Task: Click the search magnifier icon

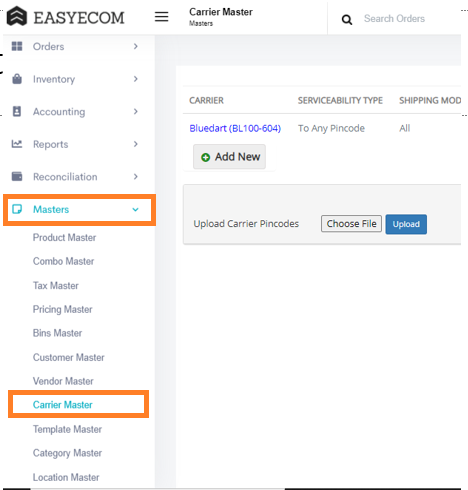Action: click(347, 20)
